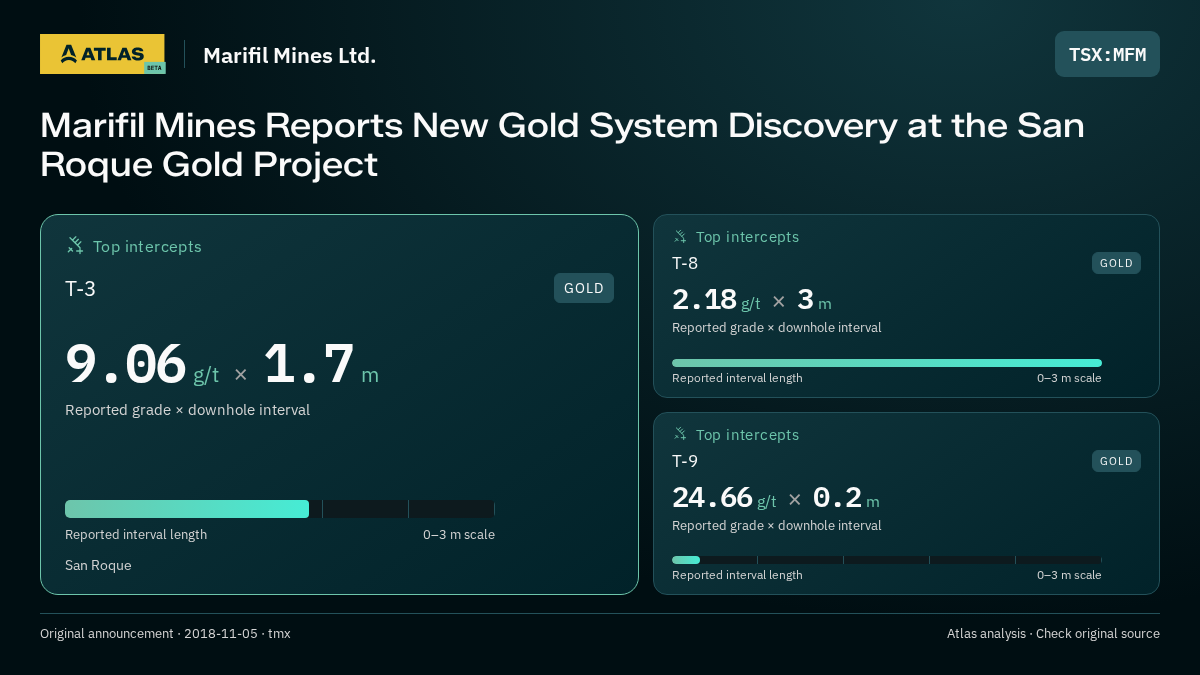Click the Marifil Mines Ltd. company name
The image size is (1200, 675).
coord(289,55)
